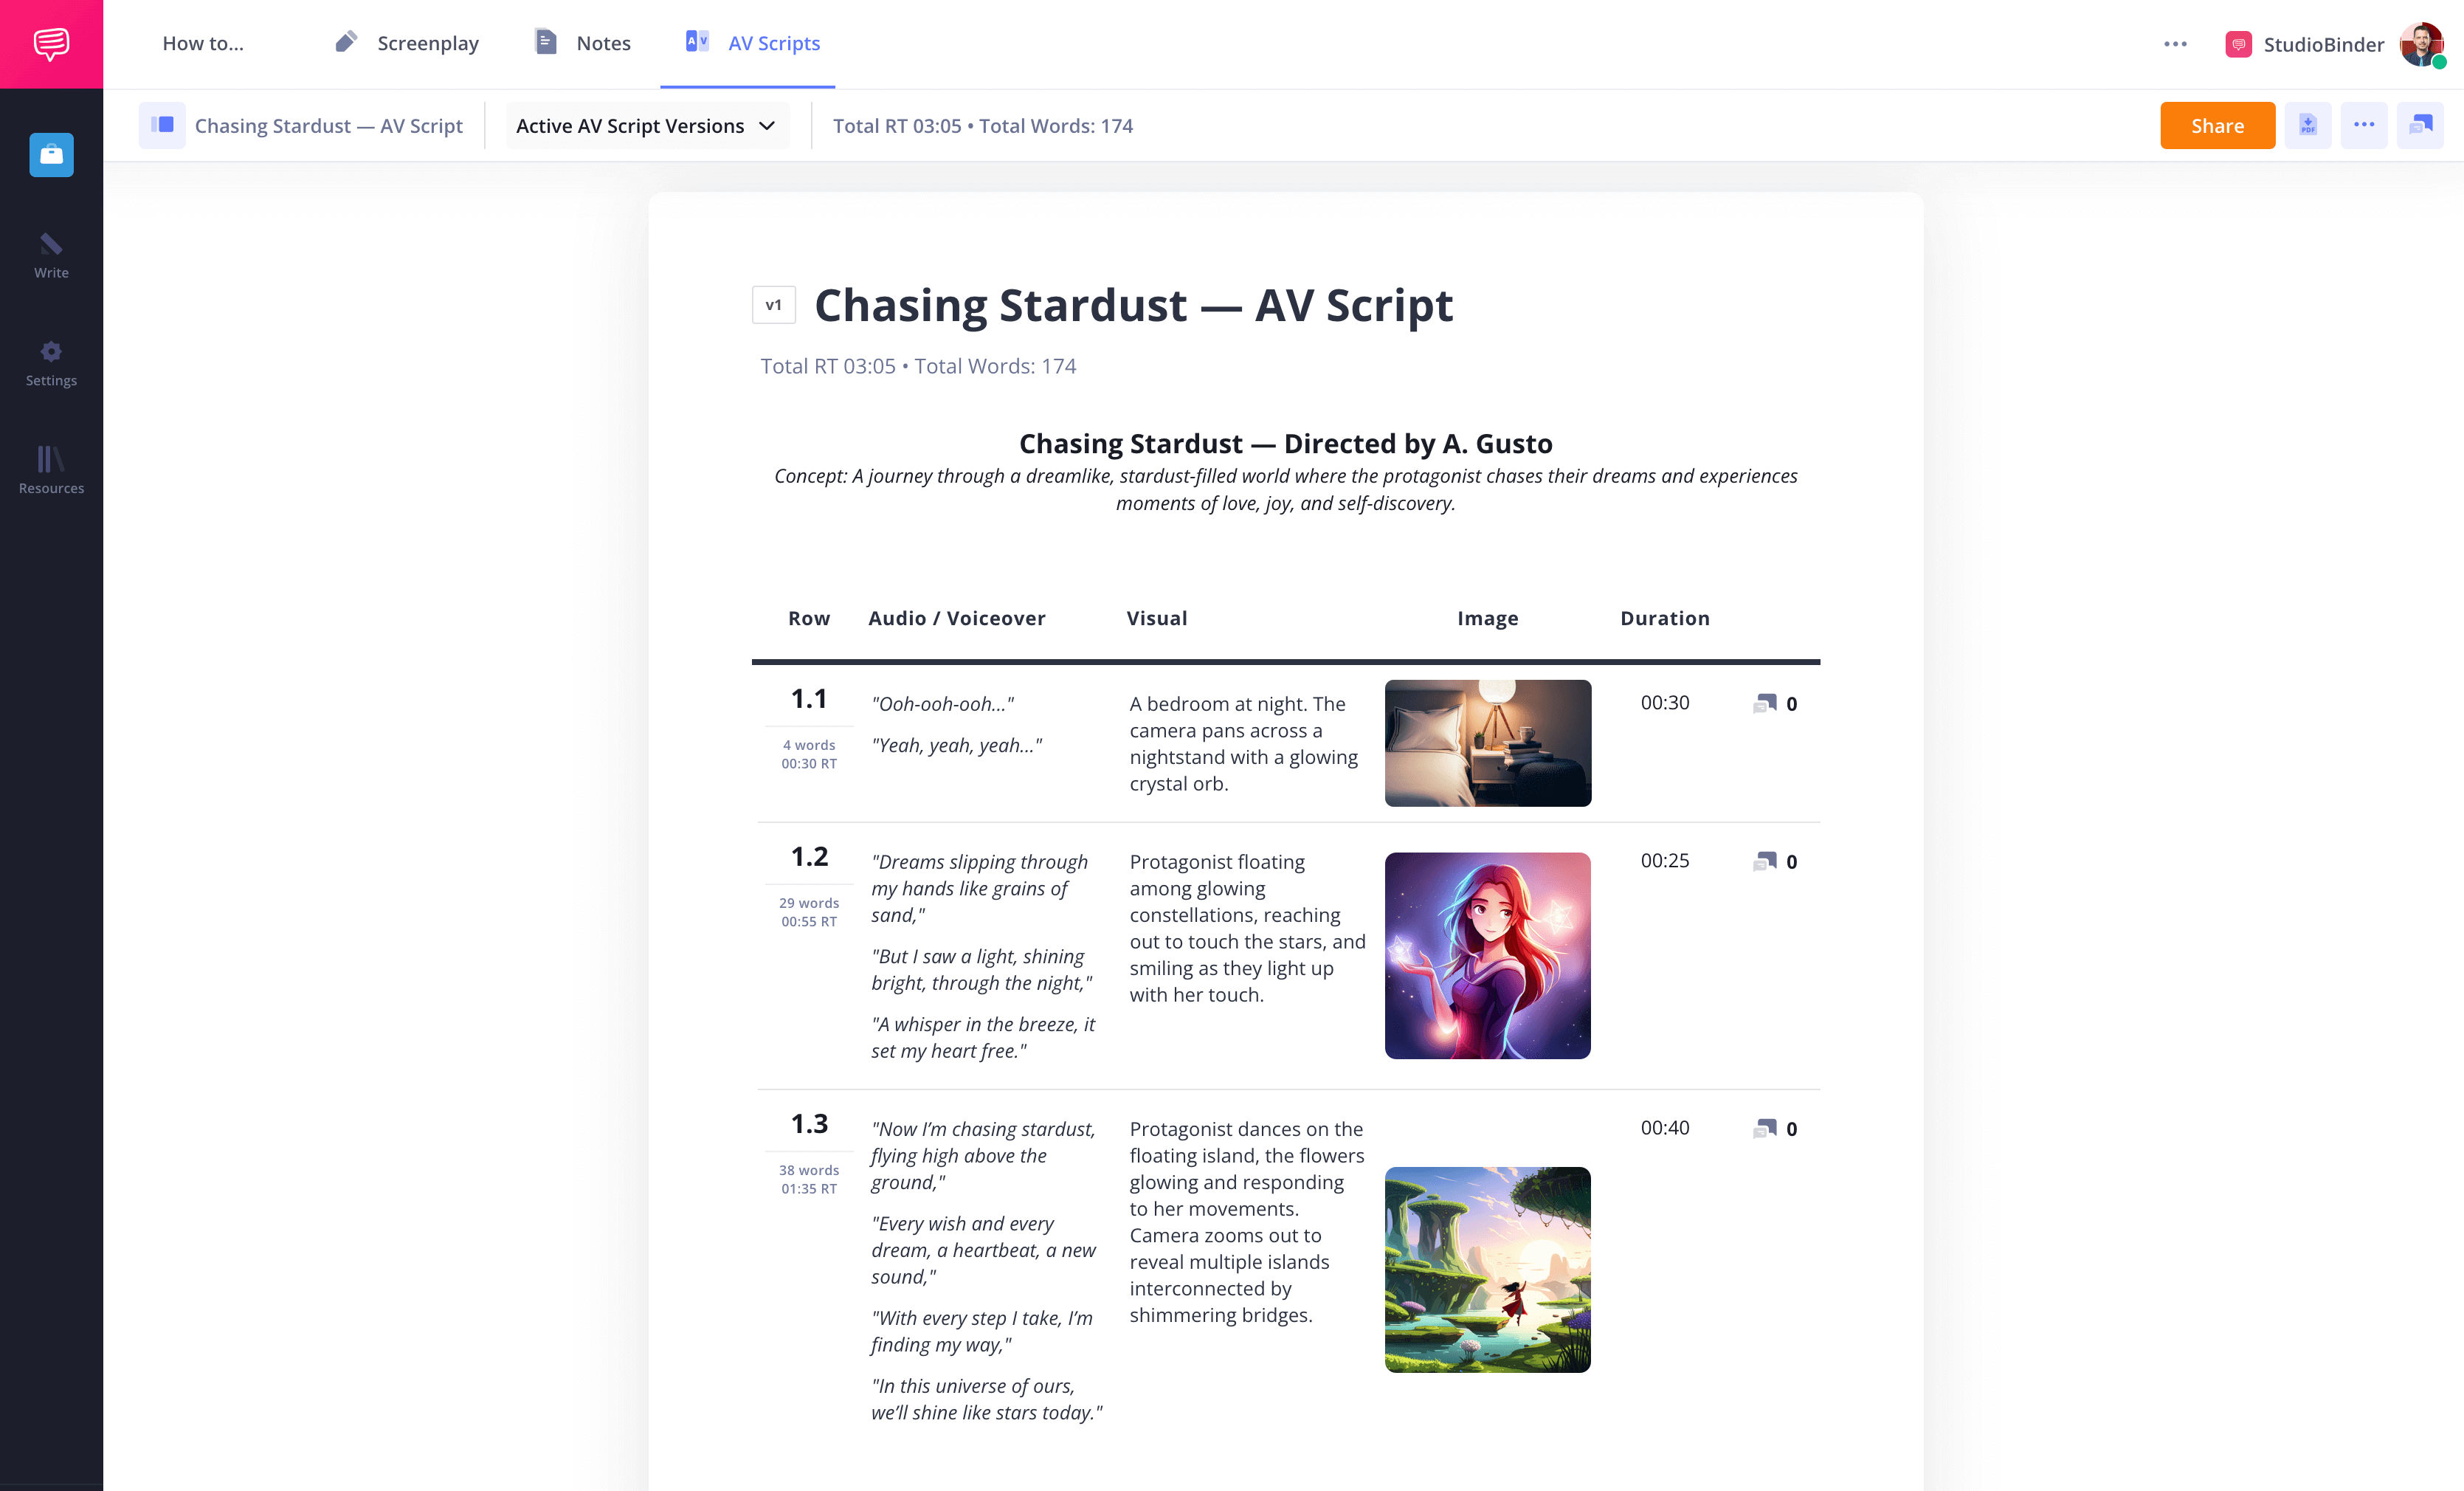Click comment icon for row 1.1

coord(1765,704)
